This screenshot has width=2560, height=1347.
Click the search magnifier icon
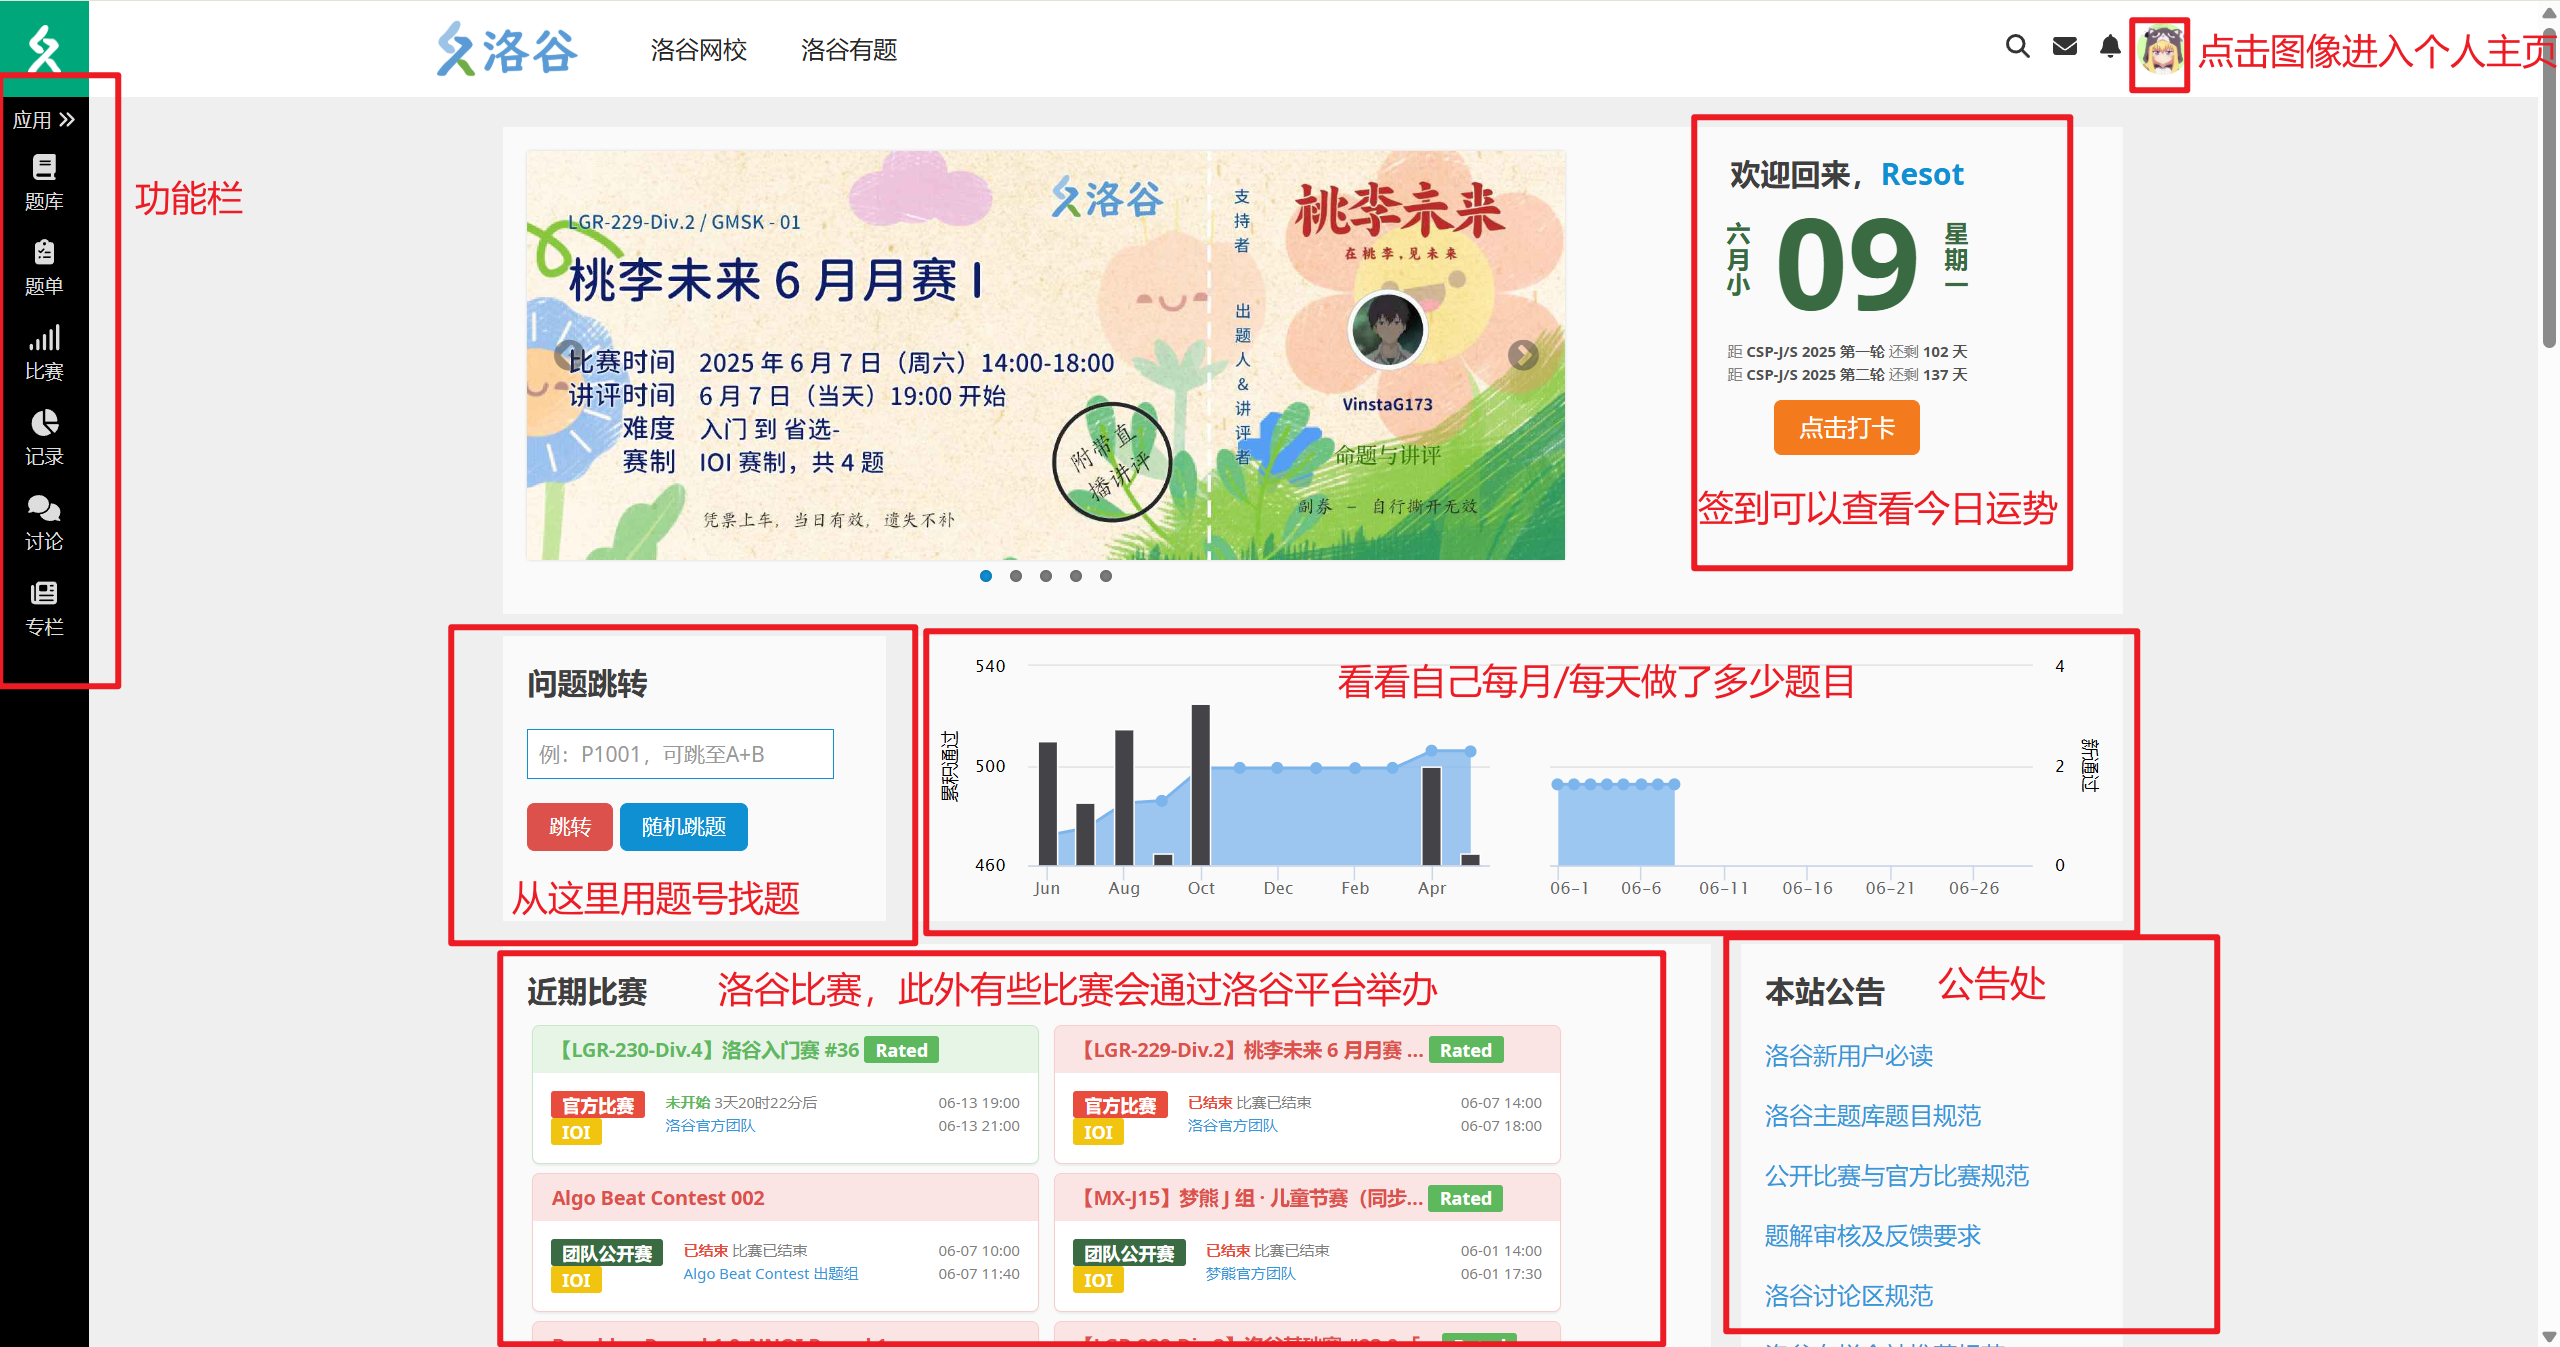pos(2017,47)
